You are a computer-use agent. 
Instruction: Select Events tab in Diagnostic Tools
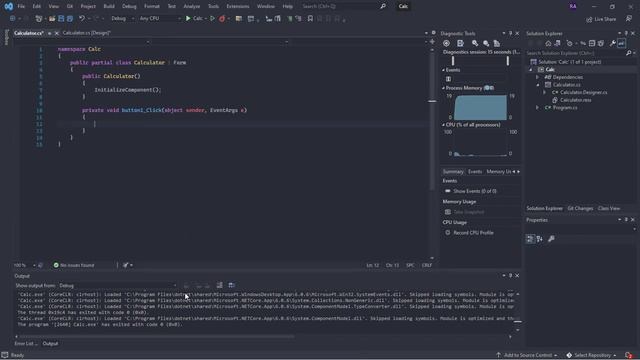coord(475,172)
